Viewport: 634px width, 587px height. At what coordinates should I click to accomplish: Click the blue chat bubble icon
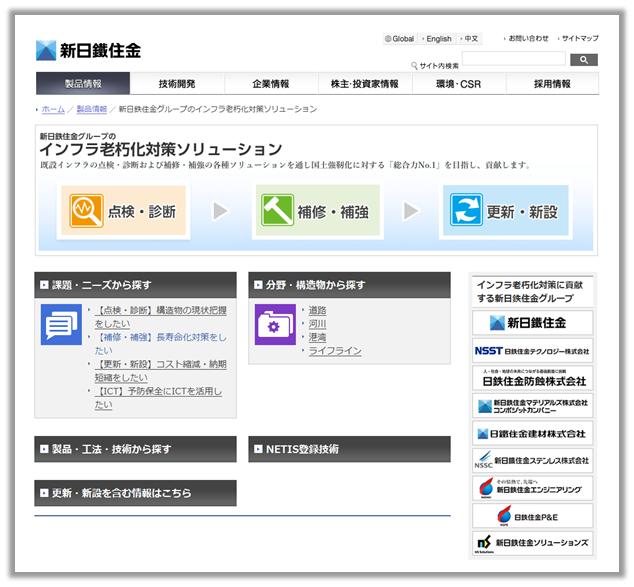61,324
